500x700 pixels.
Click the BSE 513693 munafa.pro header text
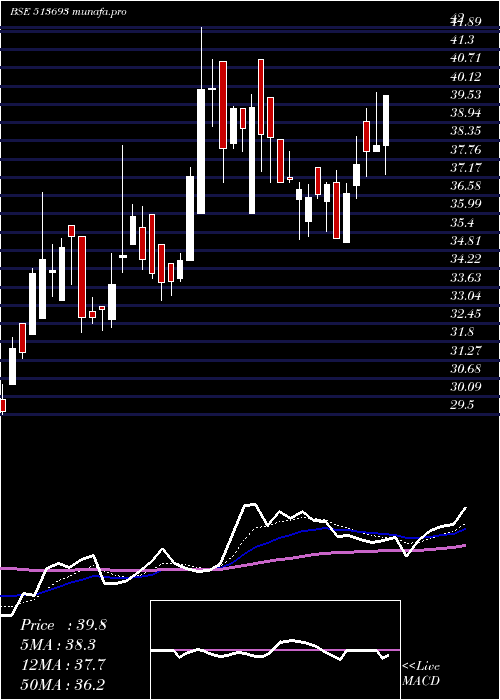(x=68, y=12)
